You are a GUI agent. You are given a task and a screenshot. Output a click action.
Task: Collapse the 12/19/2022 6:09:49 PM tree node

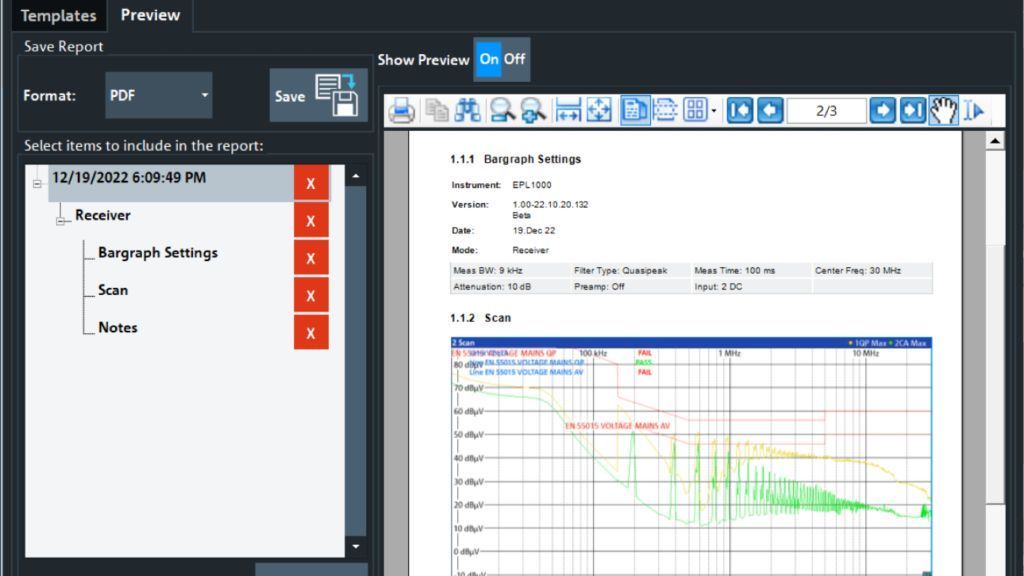[x=37, y=184]
